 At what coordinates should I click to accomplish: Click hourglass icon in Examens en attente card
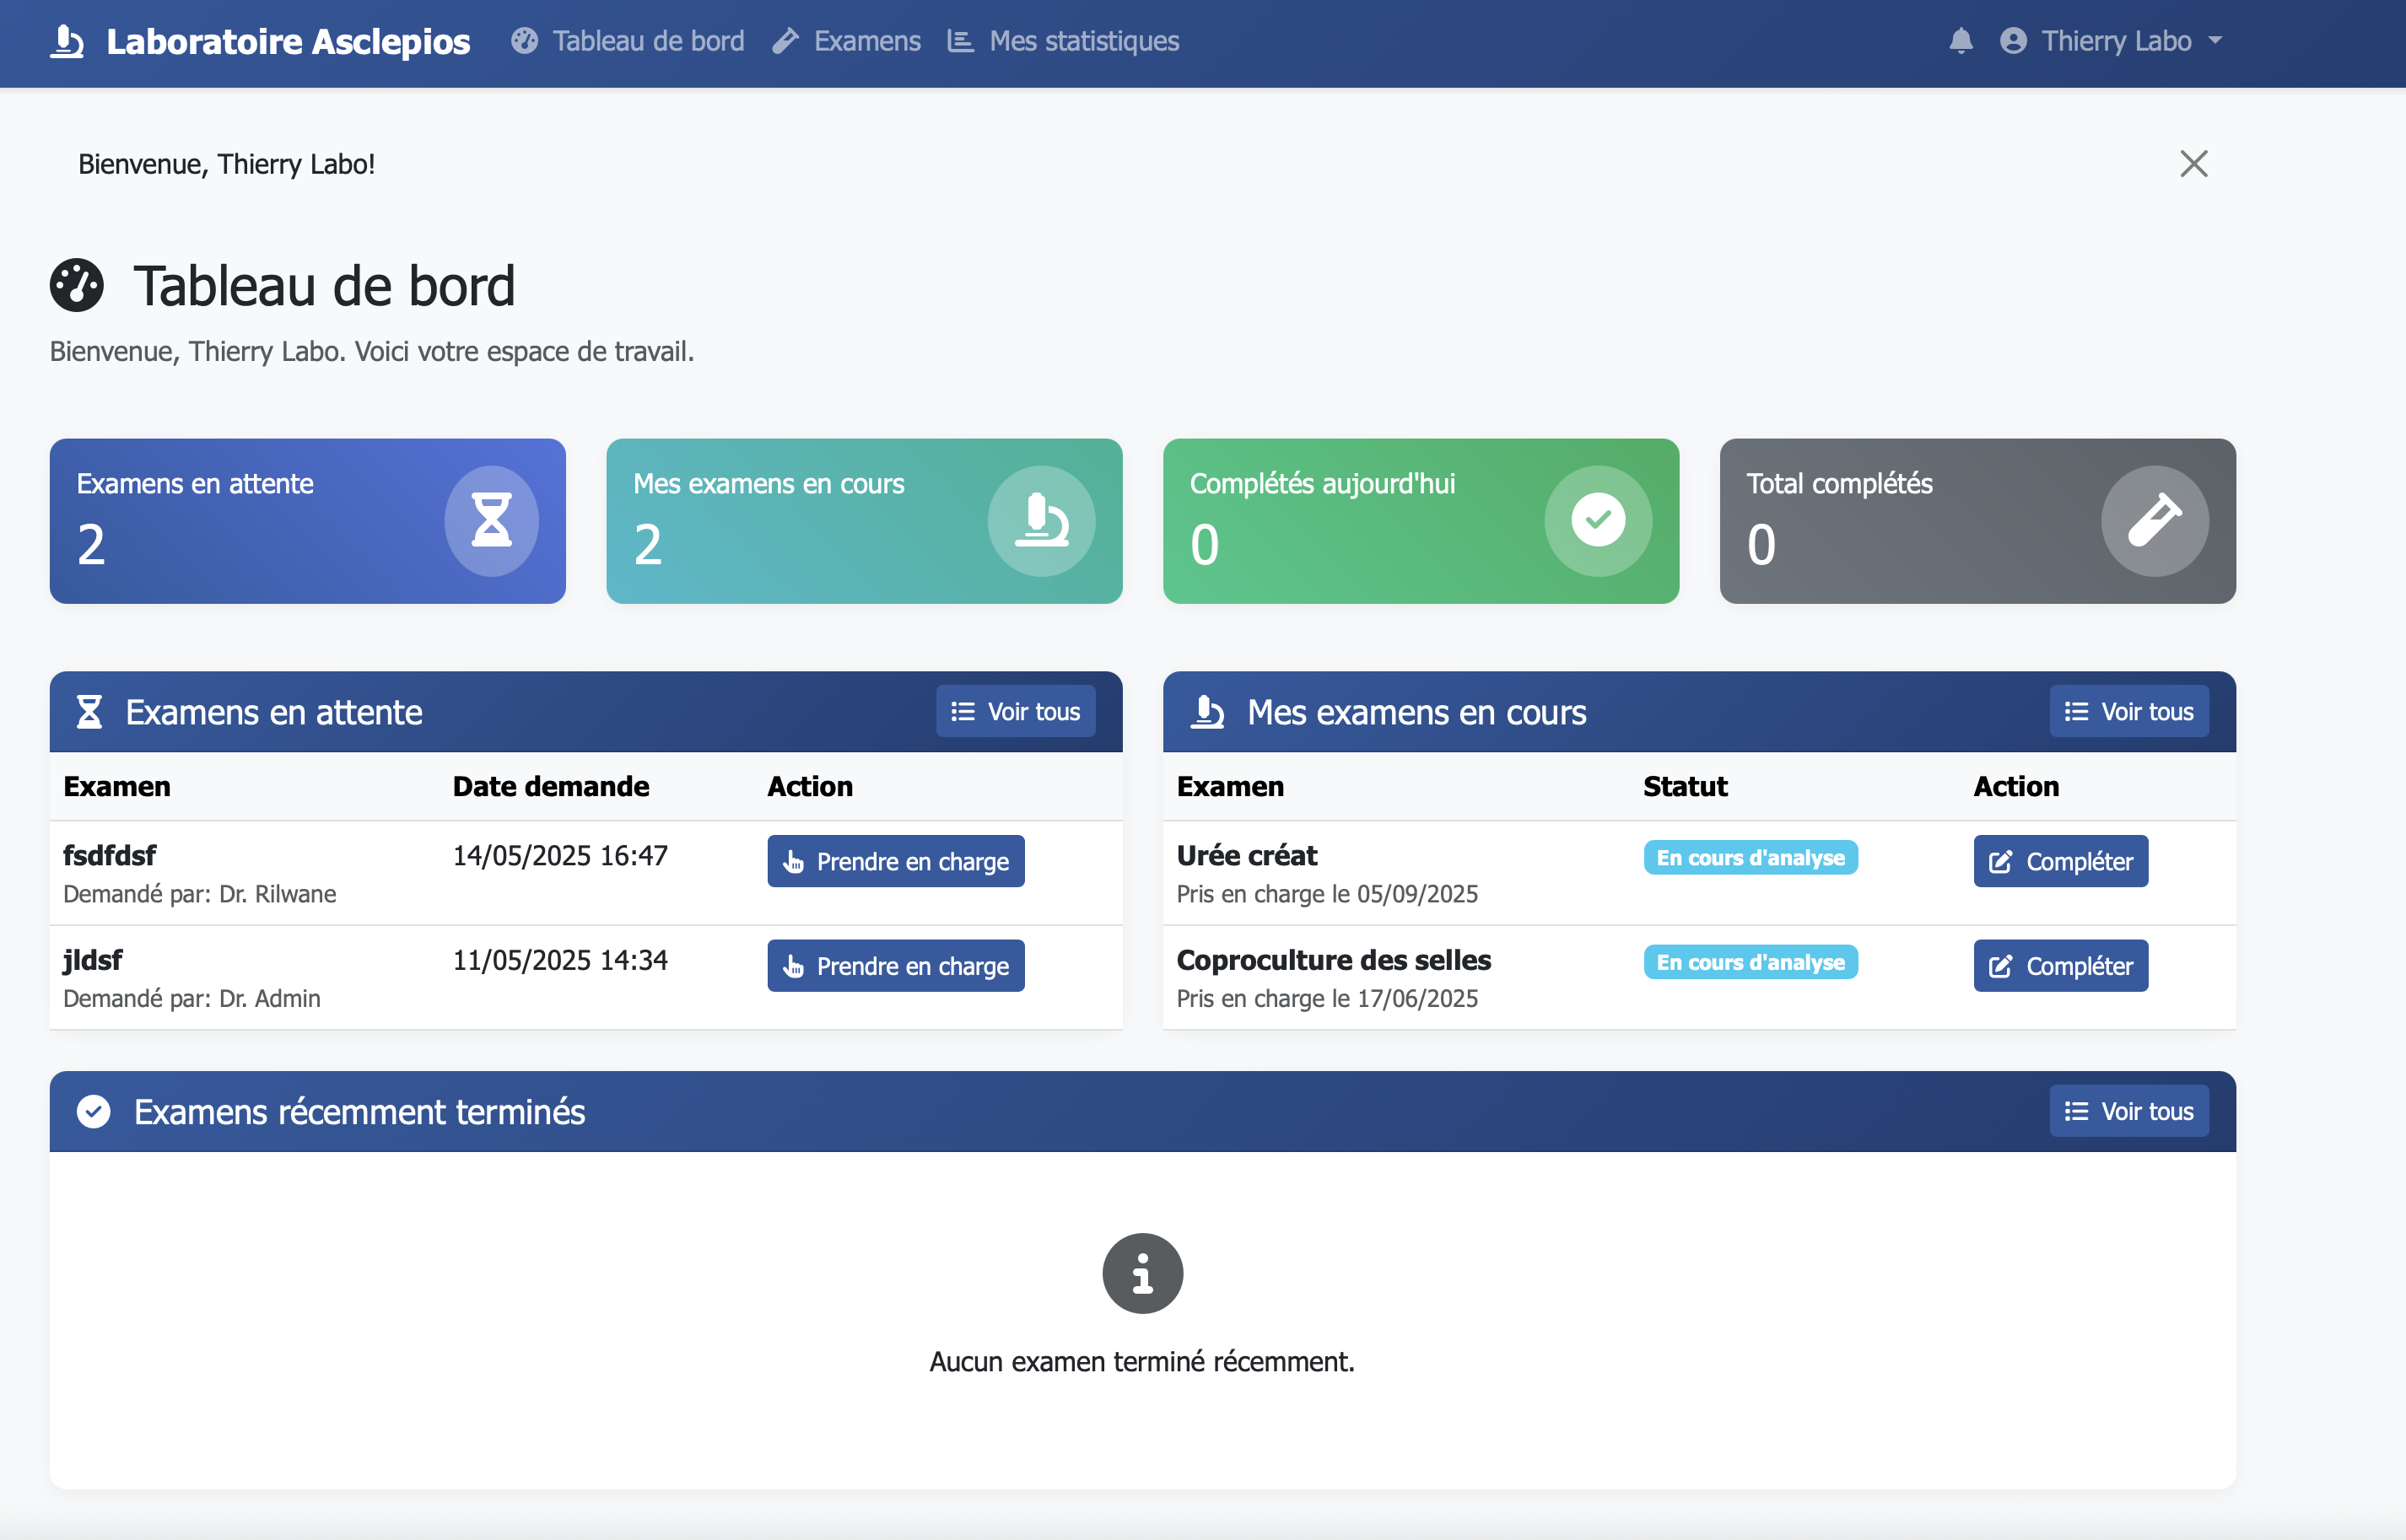491,520
